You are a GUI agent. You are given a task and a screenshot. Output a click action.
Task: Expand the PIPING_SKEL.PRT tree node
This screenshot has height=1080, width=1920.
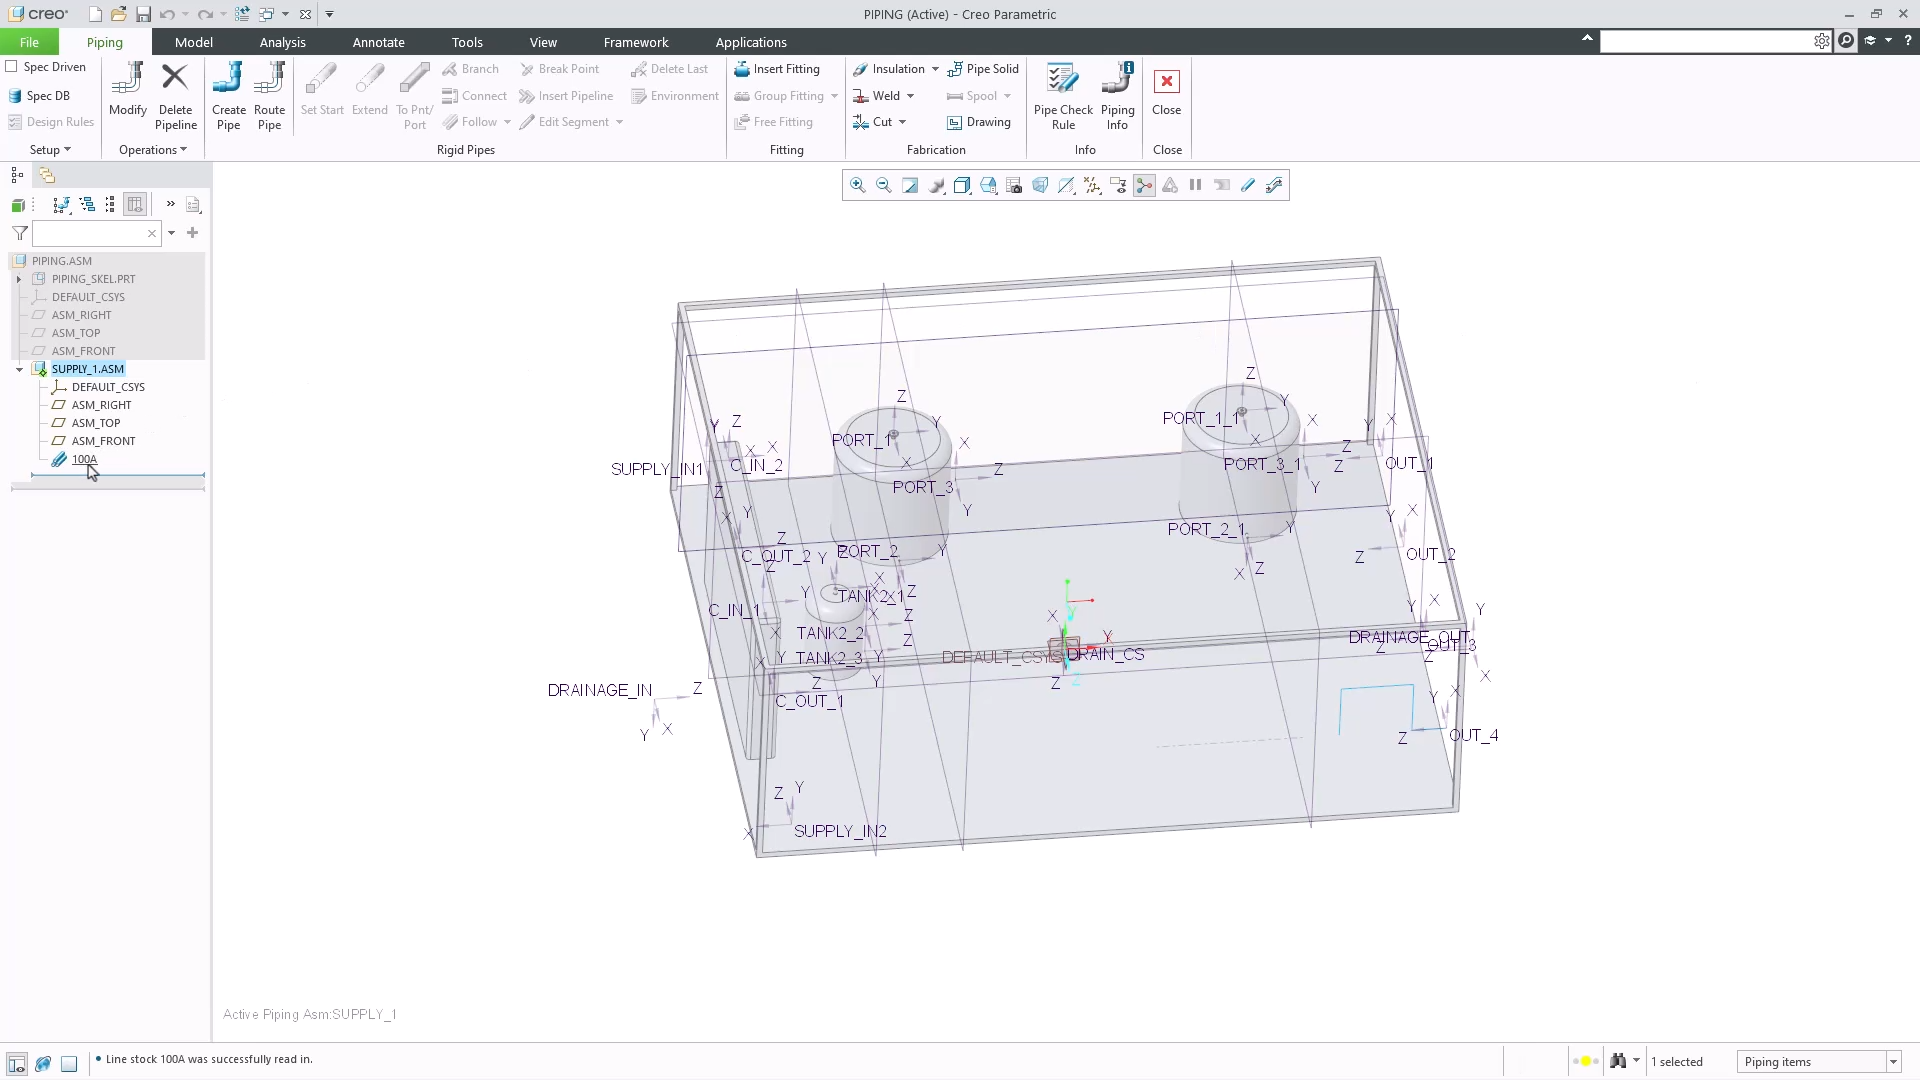click(18, 279)
